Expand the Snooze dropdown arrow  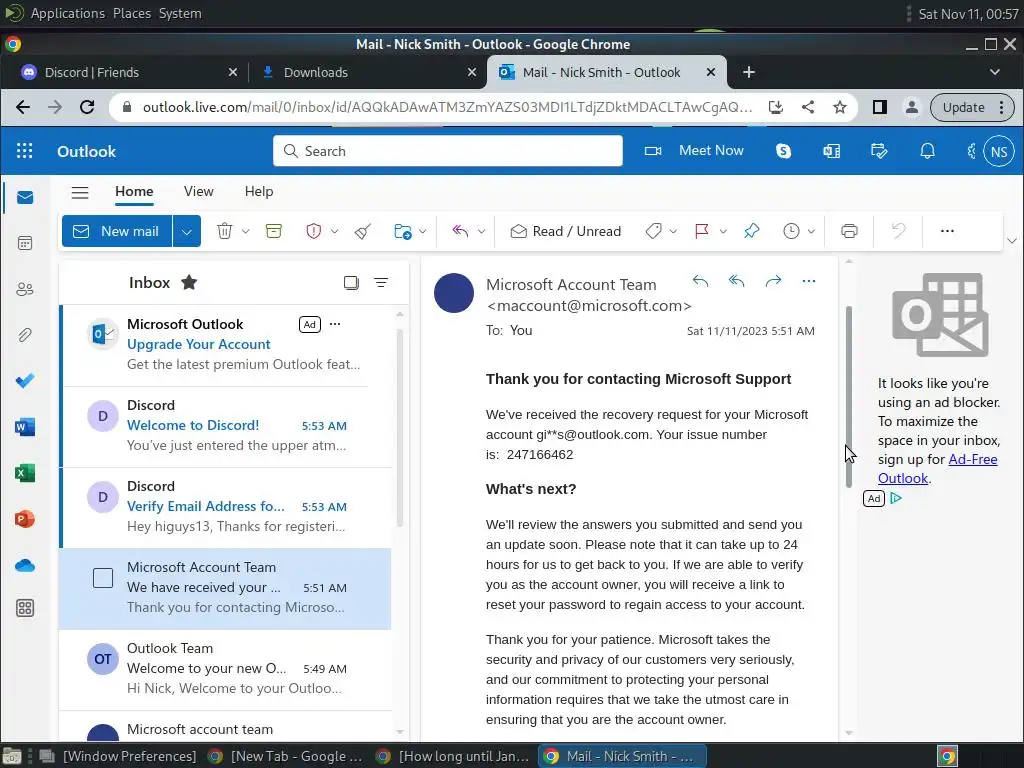click(x=811, y=231)
